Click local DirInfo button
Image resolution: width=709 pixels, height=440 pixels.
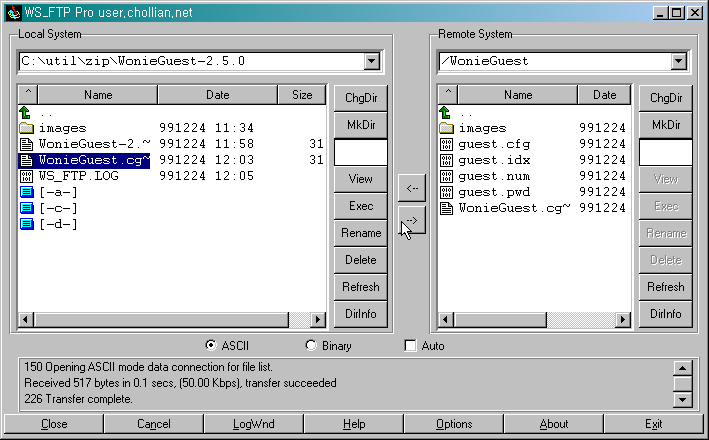click(x=361, y=314)
